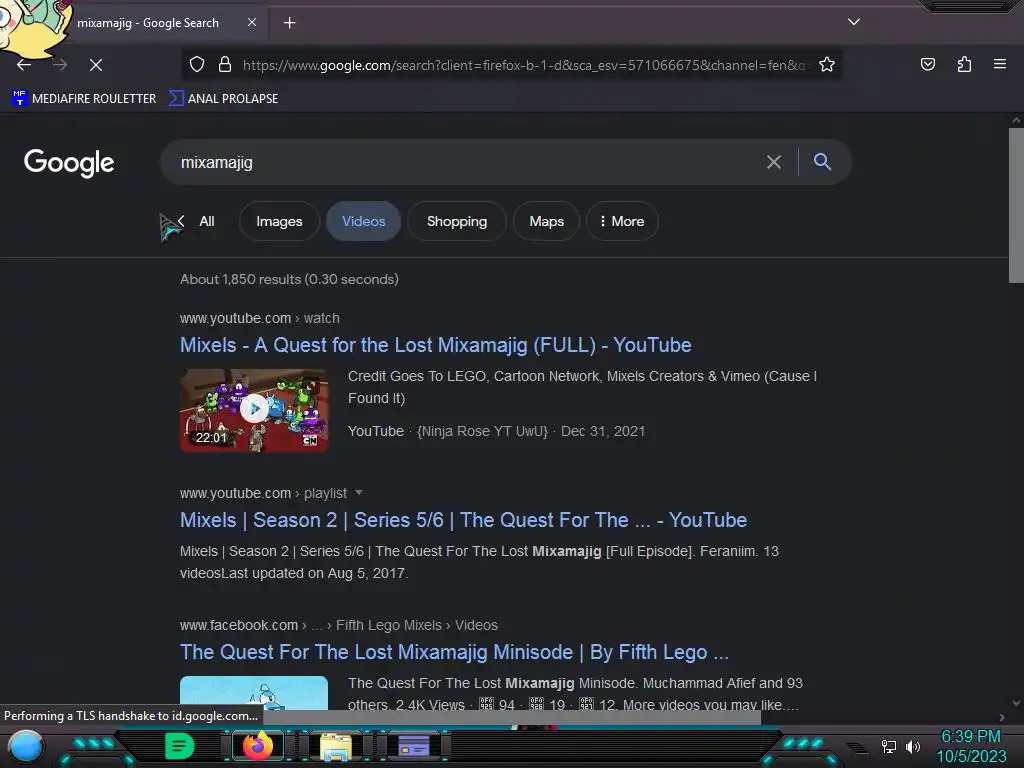
Task: Open Mixels Season 2 Series 5/6 playlist link
Action: [x=463, y=520]
